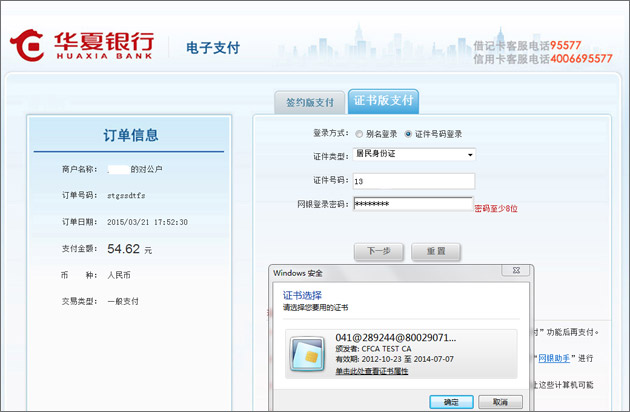Image resolution: width=630 pixels, height=412 pixels.
Task: Open the 证件类型 dropdown
Action: (414, 154)
